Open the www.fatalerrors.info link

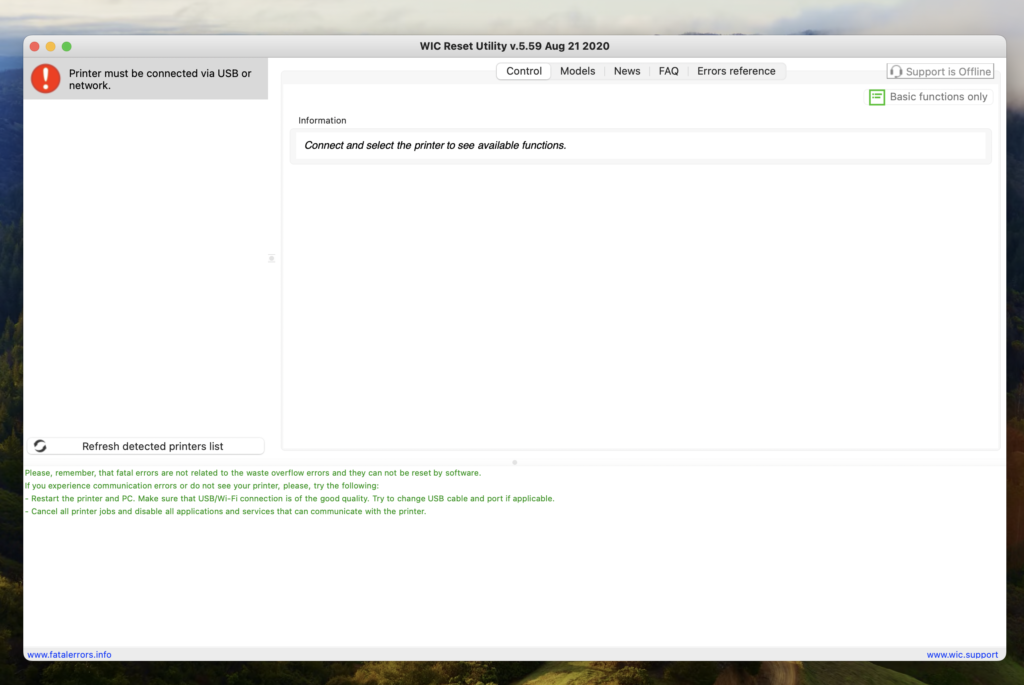pos(69,654)
